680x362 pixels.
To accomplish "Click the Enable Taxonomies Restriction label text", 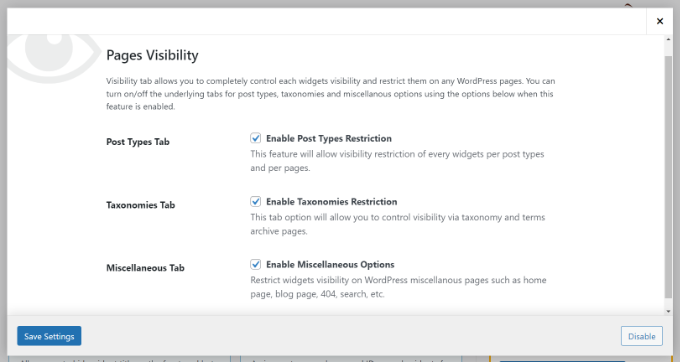I will tap(331, 202).
